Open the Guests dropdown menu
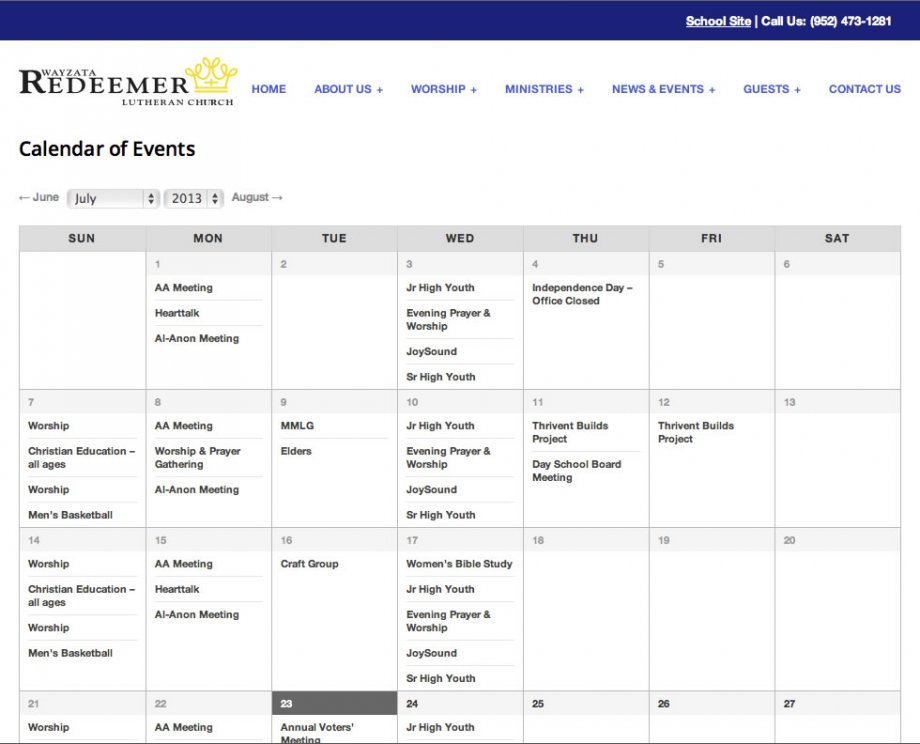Screen dimensions: 920x744 771,89
